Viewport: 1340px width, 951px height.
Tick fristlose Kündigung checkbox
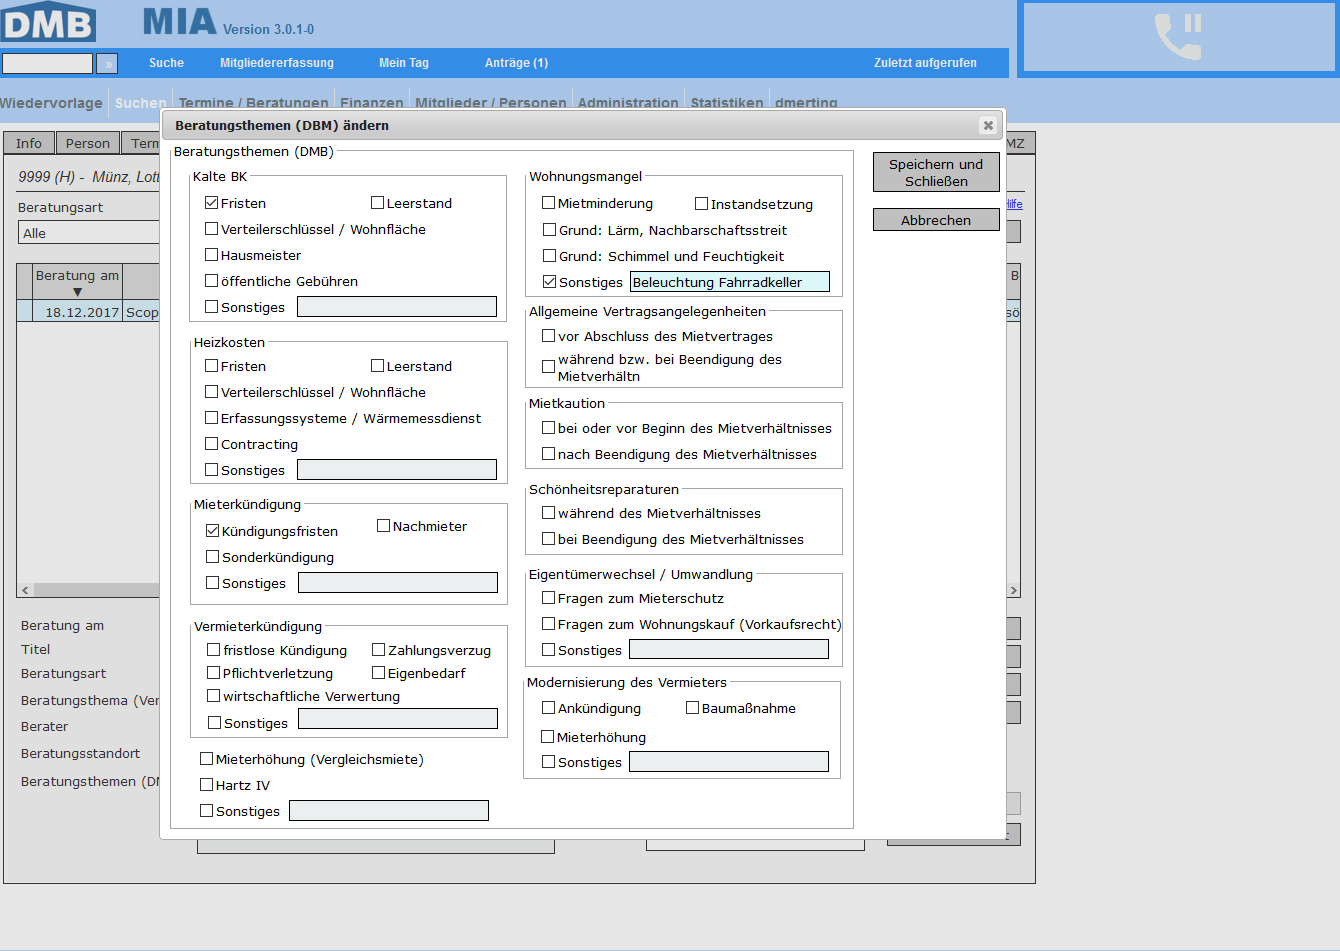pos(214,649)
